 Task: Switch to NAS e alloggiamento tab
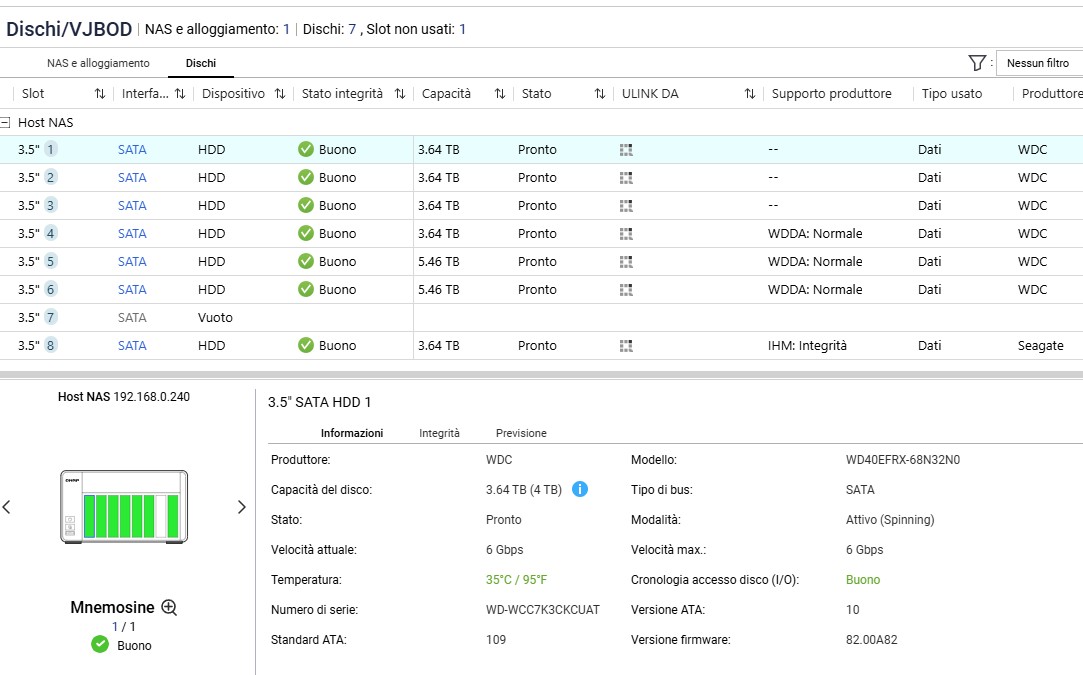pyautogui.click(x=98, y=63)
